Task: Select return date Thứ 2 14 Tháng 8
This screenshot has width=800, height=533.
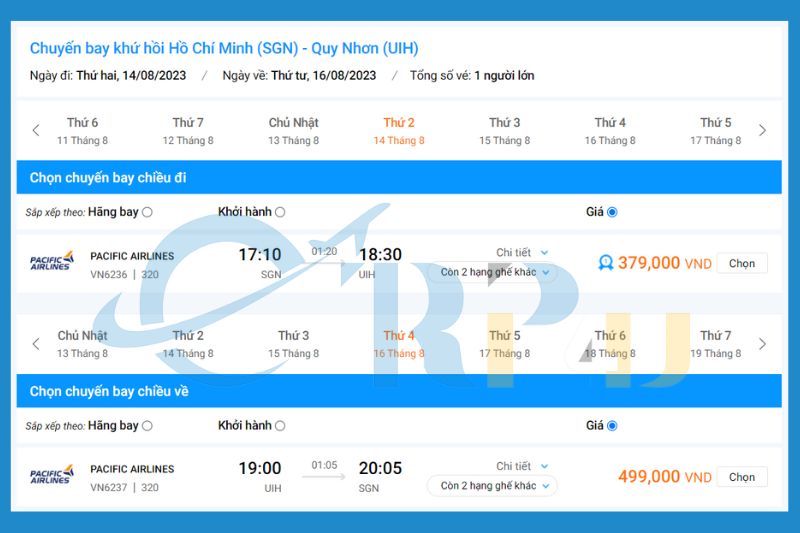Action: click(x=188, y=344)
